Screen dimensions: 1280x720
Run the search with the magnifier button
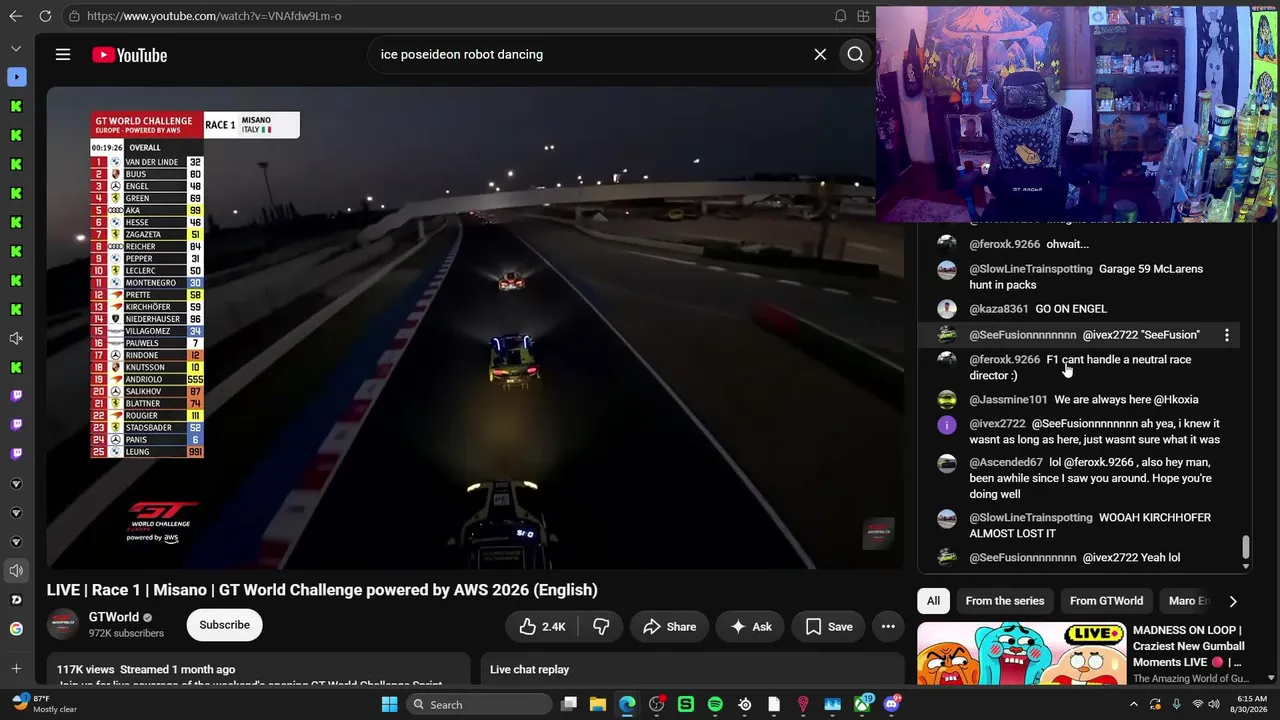pos(856,55)
